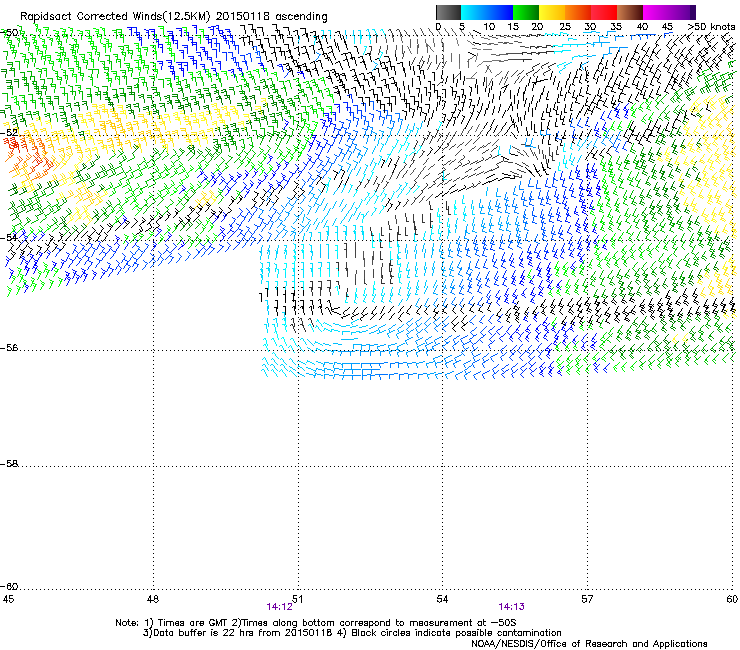
Task: Click the green 15-20 knots color segment
Action: [526, 12]
